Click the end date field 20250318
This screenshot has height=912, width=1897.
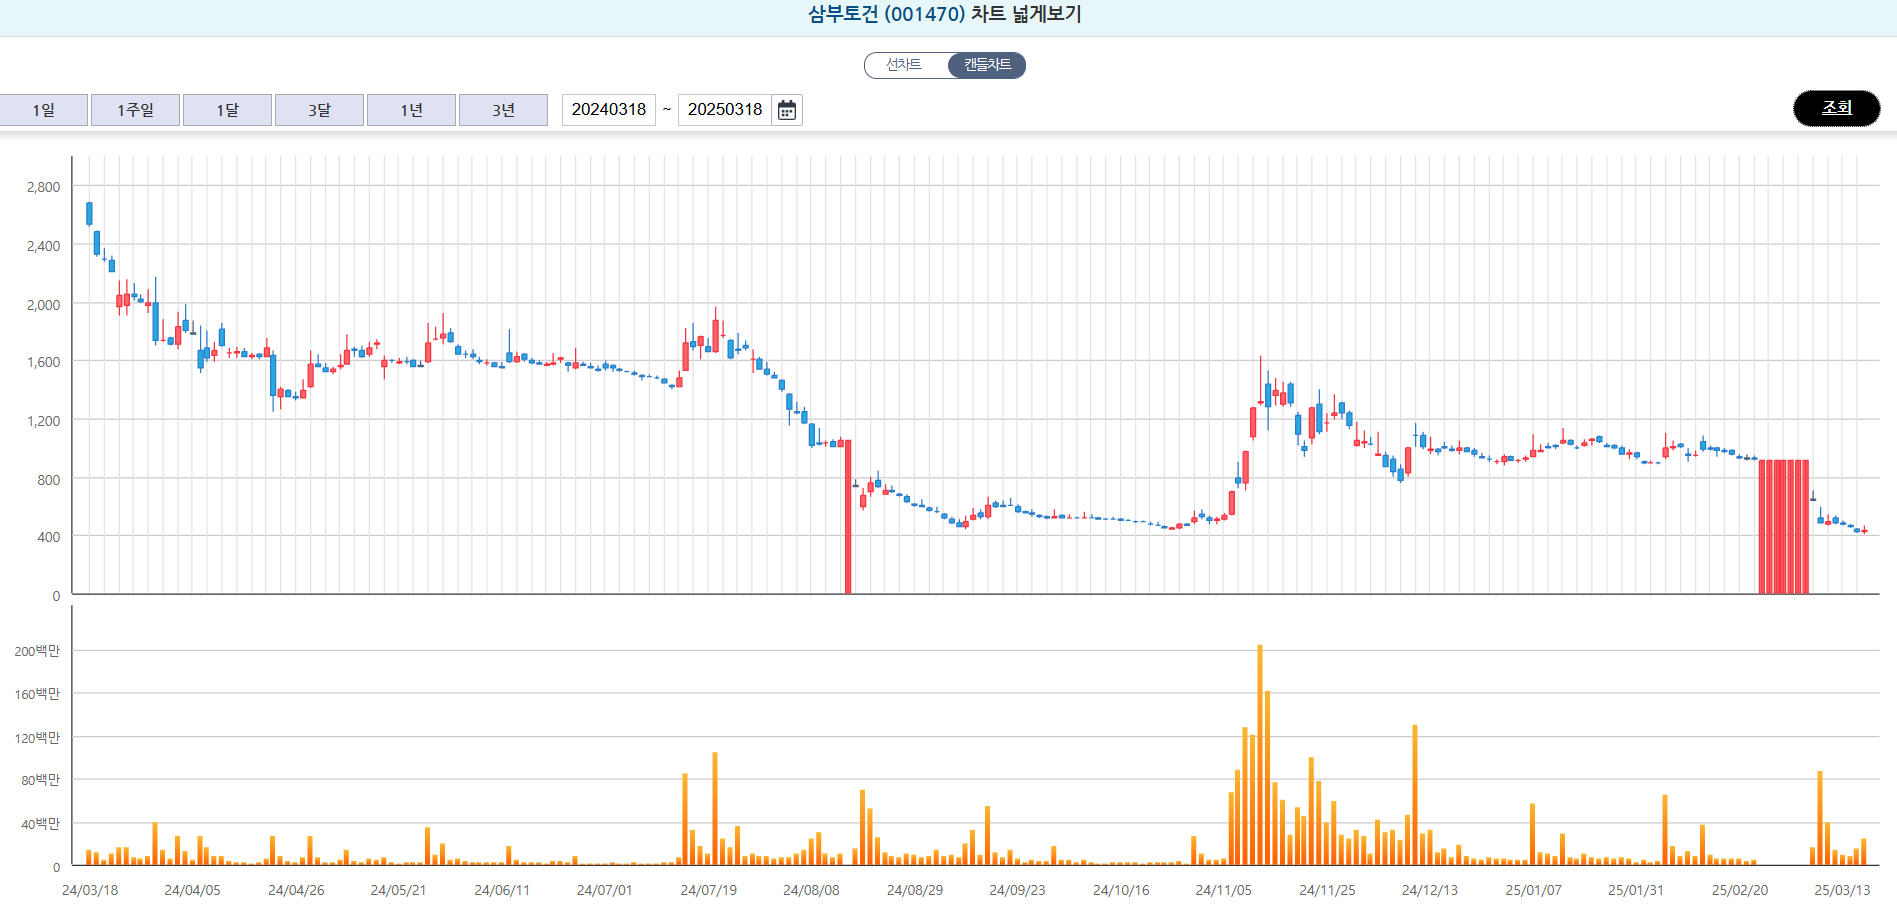coord(725,110)
